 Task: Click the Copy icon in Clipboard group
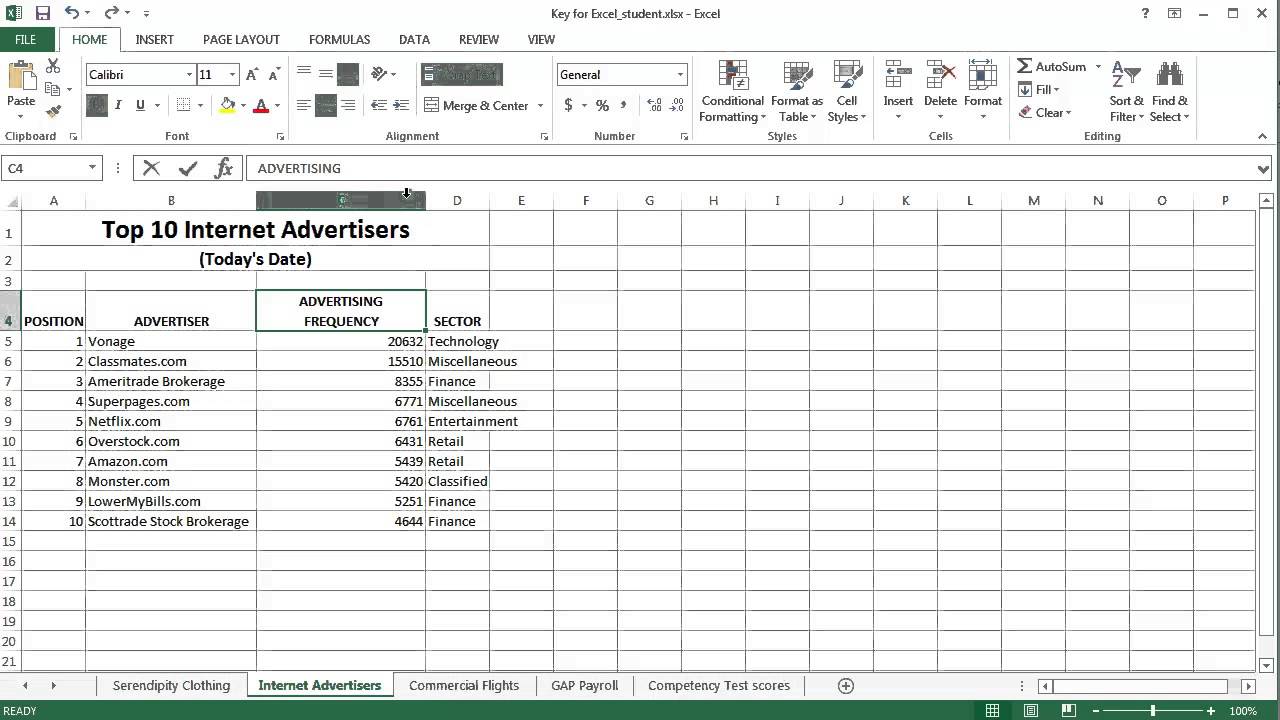[x=53, y=89]
